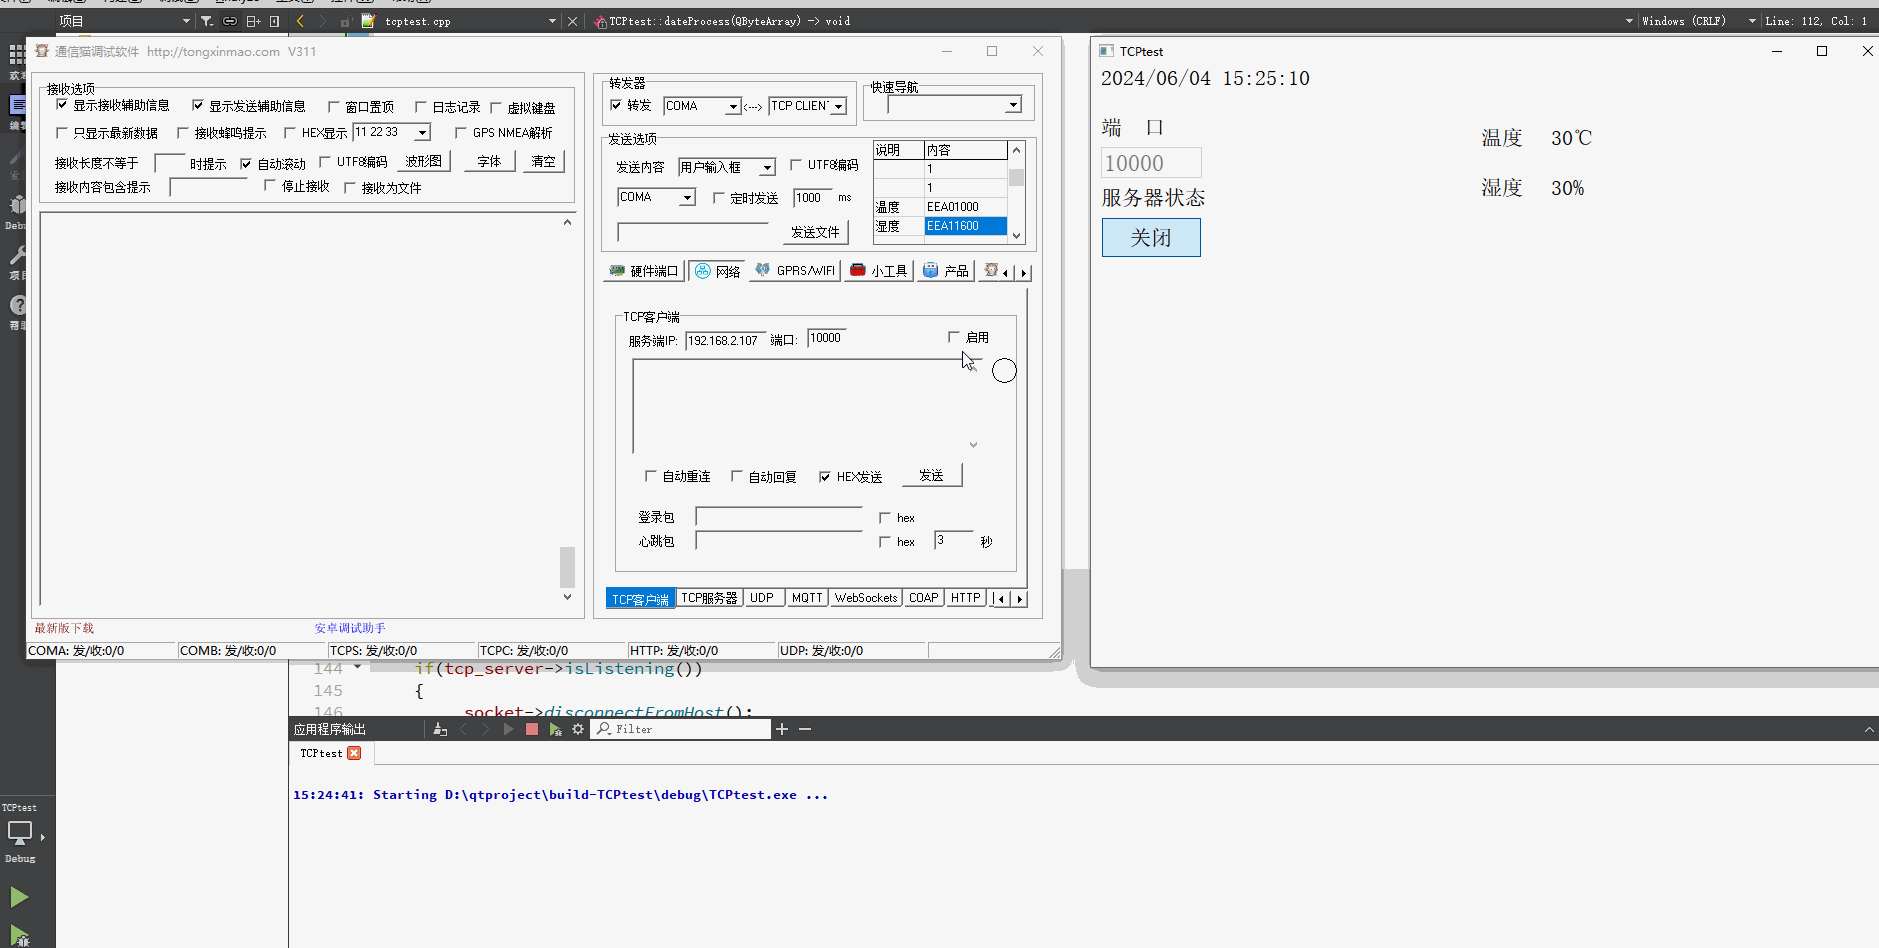
Task: Switch to the WebSockets tab
Action: coord(866,598)
